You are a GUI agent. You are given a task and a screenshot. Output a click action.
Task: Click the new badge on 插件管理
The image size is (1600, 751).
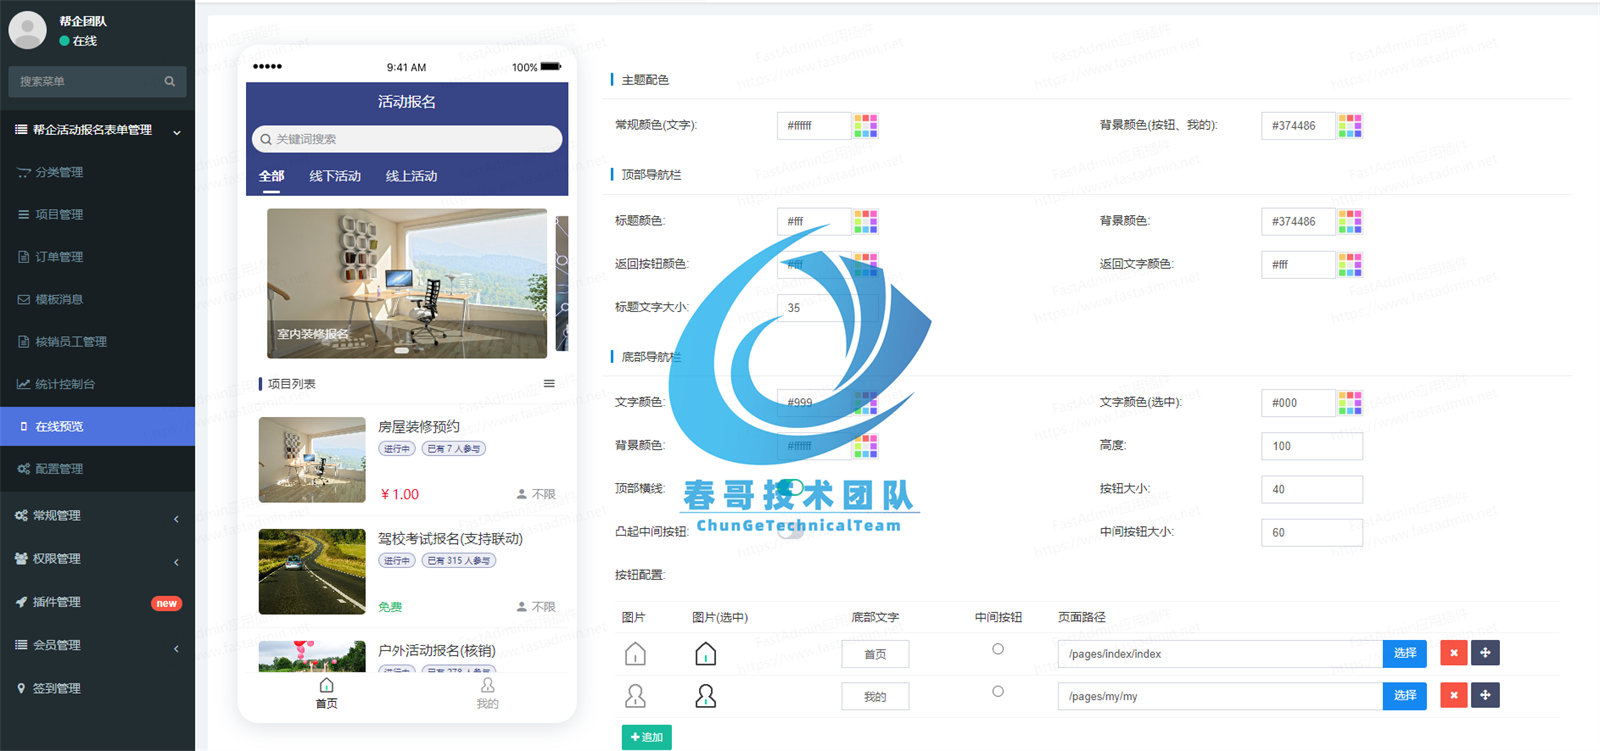click(x=166, y=603)
